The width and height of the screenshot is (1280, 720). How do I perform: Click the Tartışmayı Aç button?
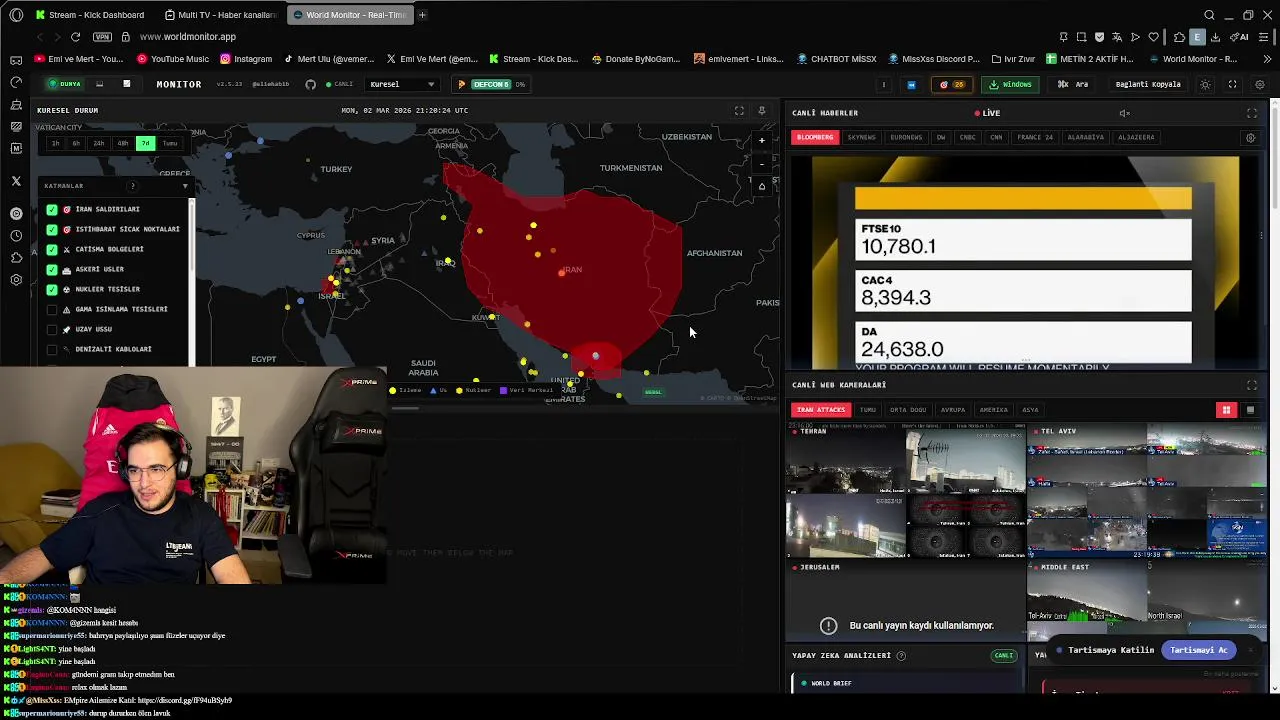coord(1198,650)
